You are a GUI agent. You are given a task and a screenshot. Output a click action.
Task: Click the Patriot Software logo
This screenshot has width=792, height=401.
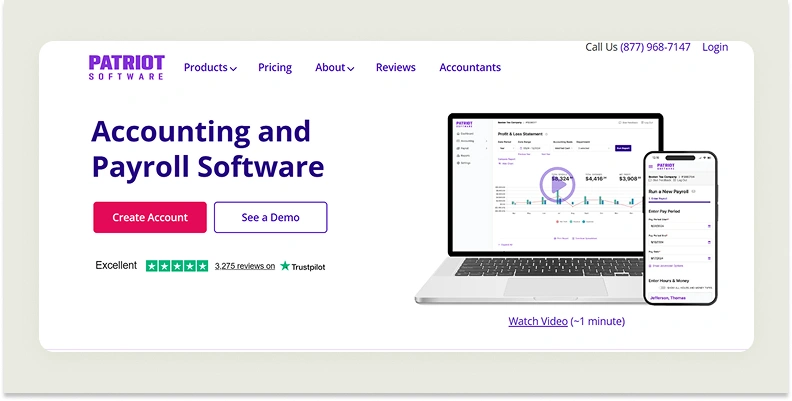pyautogui.click(x=126, y=67)
